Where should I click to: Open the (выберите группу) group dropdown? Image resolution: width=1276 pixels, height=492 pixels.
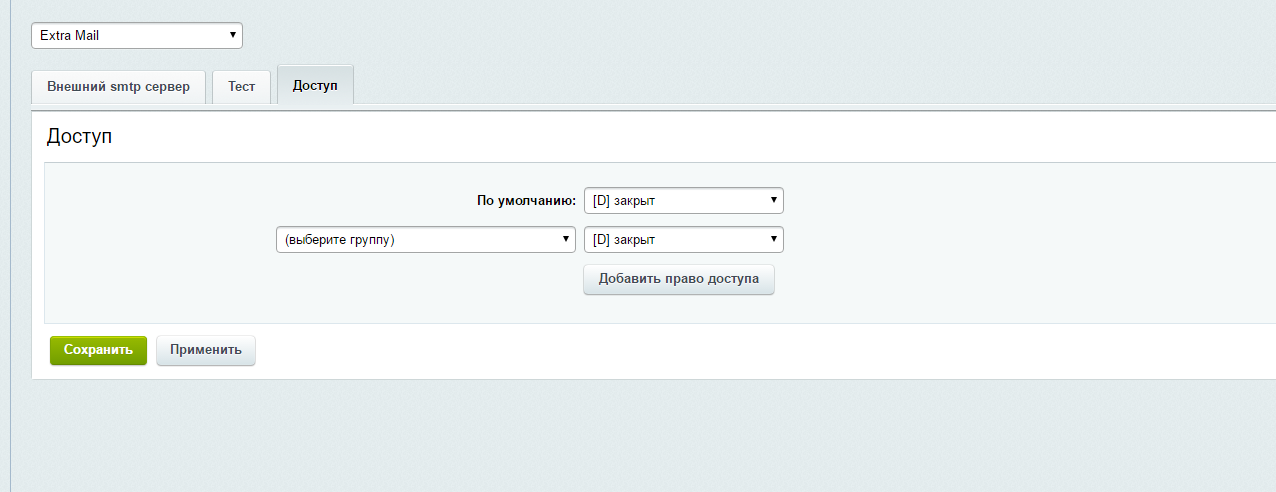point(426,240)
